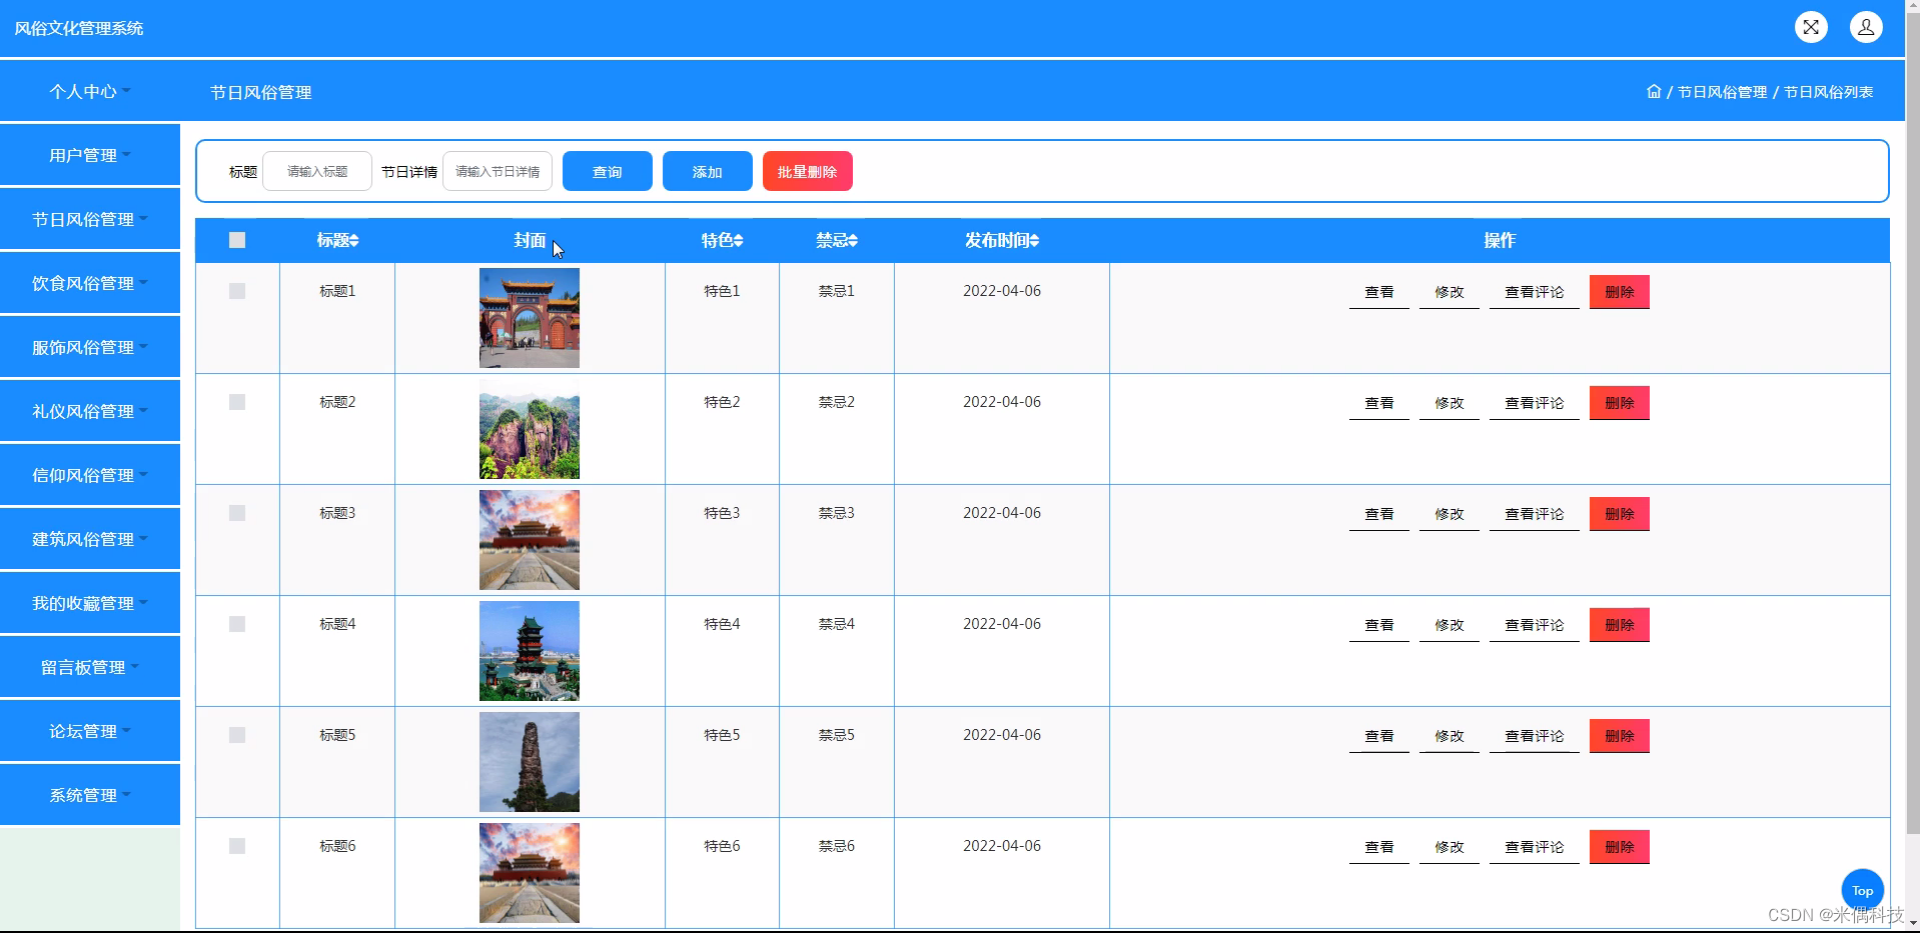
Task: Click 节日风俗列表 breadcrumb link
Action: pos(1828,92)
